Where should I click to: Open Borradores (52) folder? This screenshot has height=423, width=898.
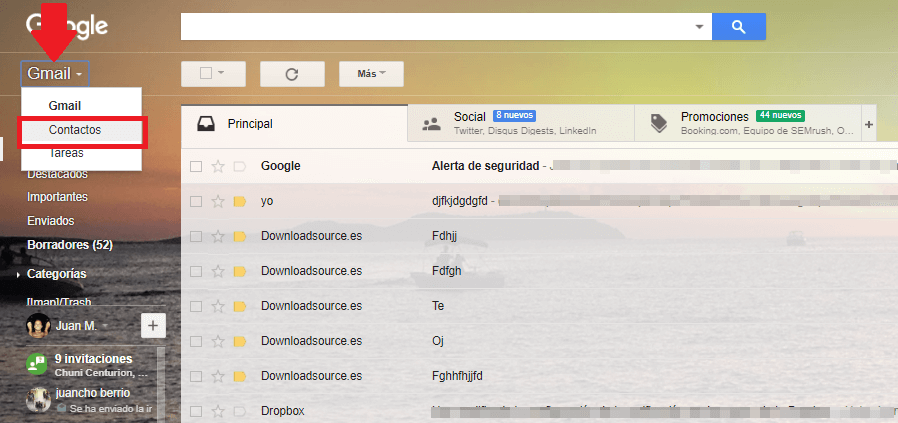70,245
